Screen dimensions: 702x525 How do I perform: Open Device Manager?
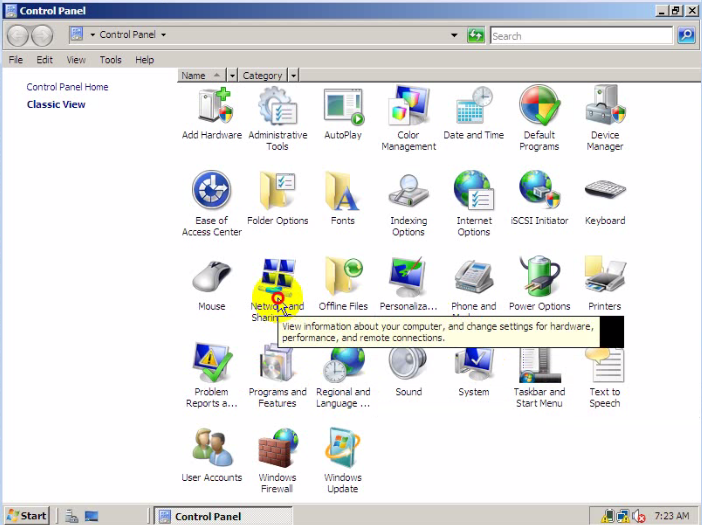(x=605, y=119)
